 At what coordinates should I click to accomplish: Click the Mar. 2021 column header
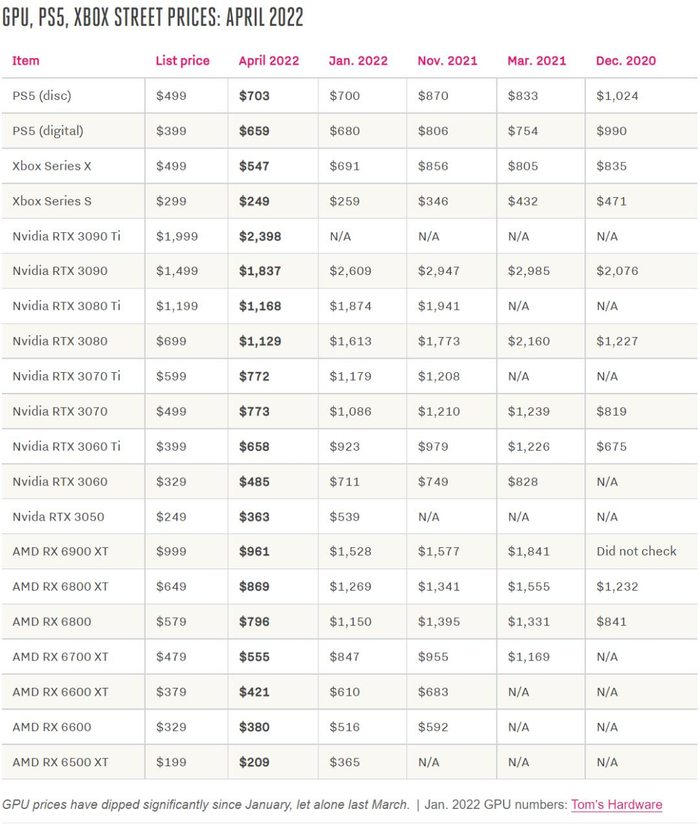[537, 61]
